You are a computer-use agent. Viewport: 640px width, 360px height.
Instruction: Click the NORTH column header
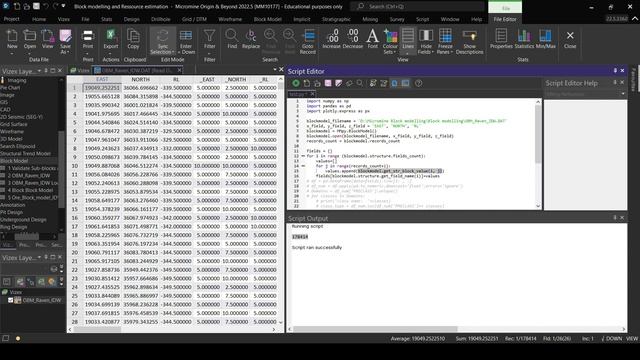tap(140, 79)
